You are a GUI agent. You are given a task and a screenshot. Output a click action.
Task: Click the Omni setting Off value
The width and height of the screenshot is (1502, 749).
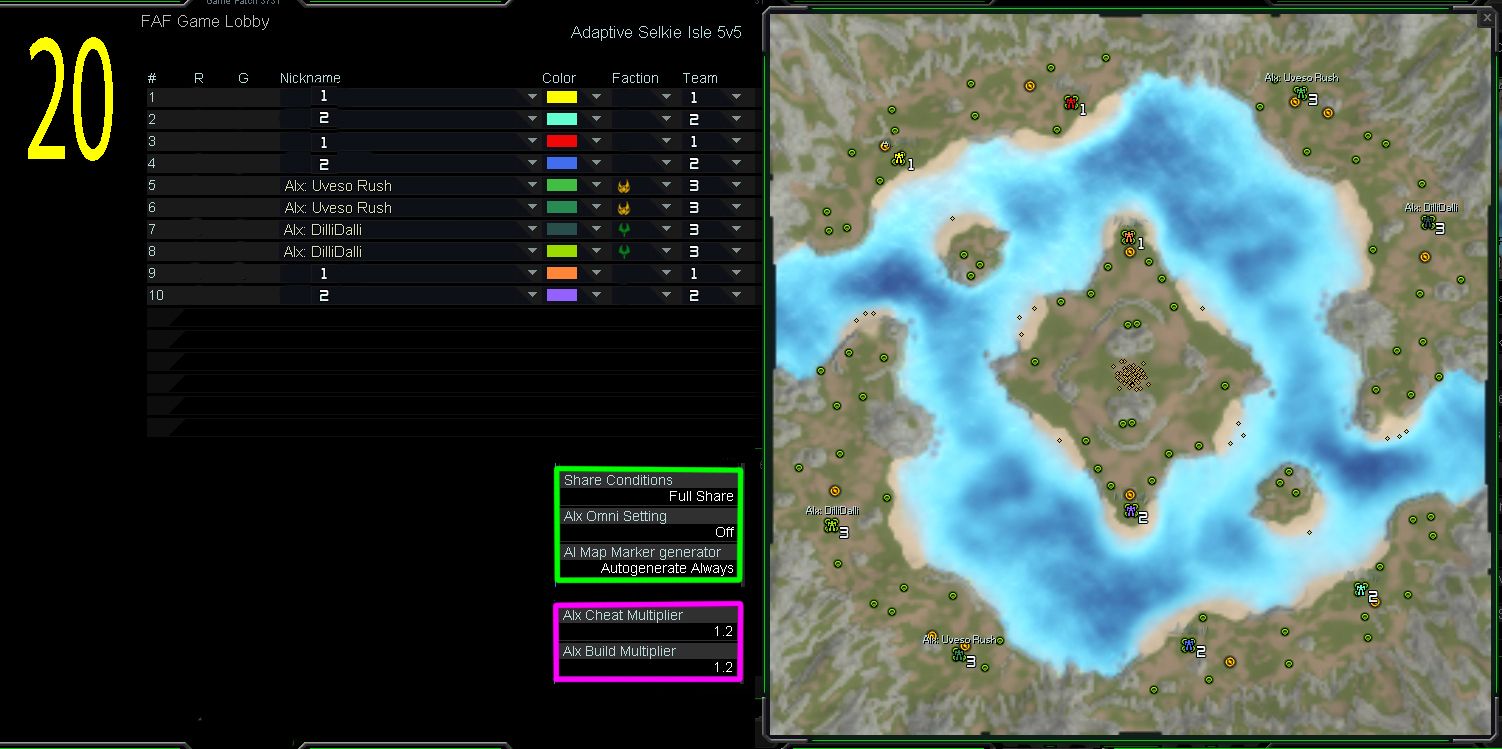coord(724,533)
